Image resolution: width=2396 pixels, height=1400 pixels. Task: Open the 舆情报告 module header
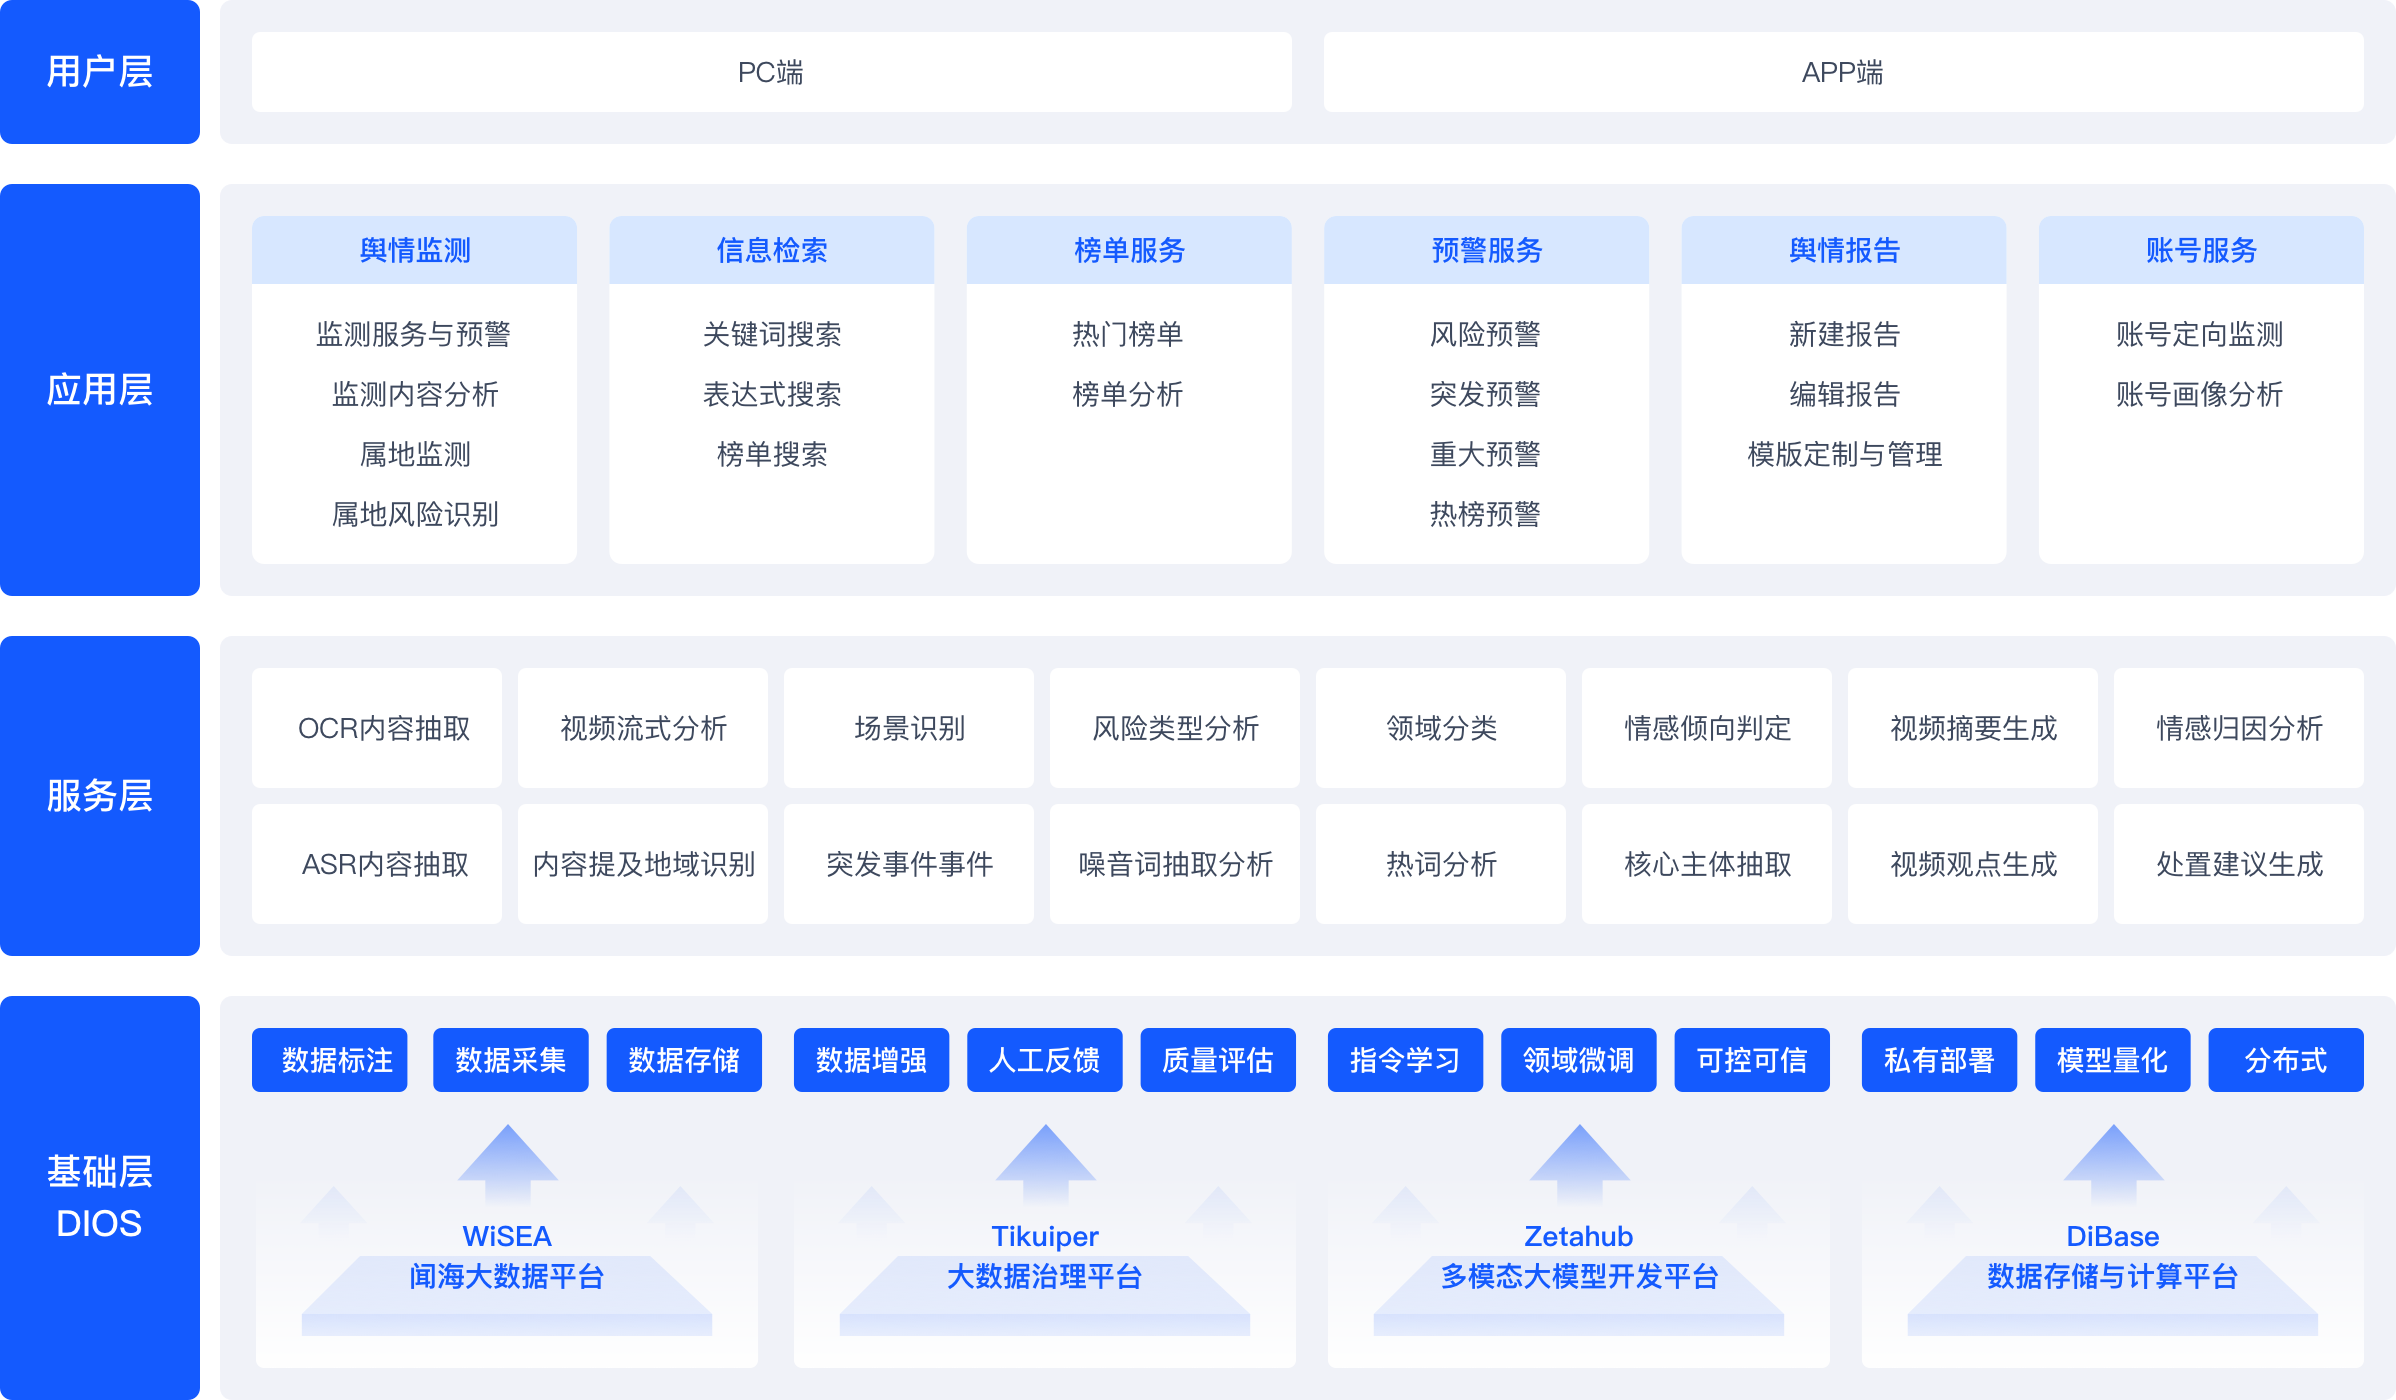point(1844,250)
